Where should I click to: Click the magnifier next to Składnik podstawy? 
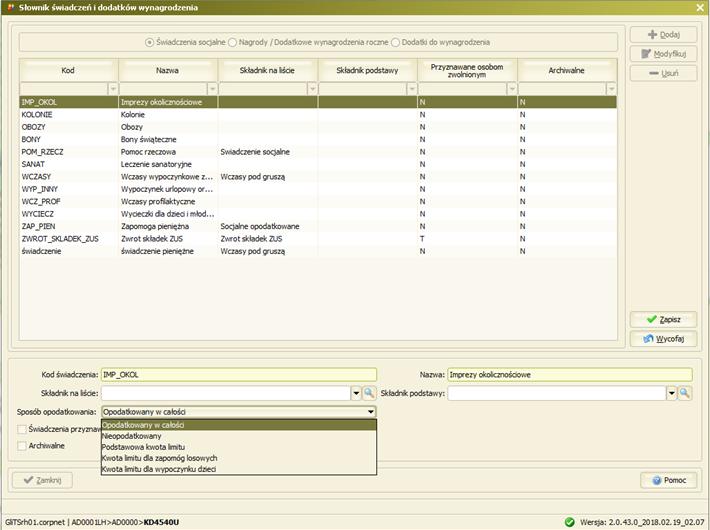point(685,393)
